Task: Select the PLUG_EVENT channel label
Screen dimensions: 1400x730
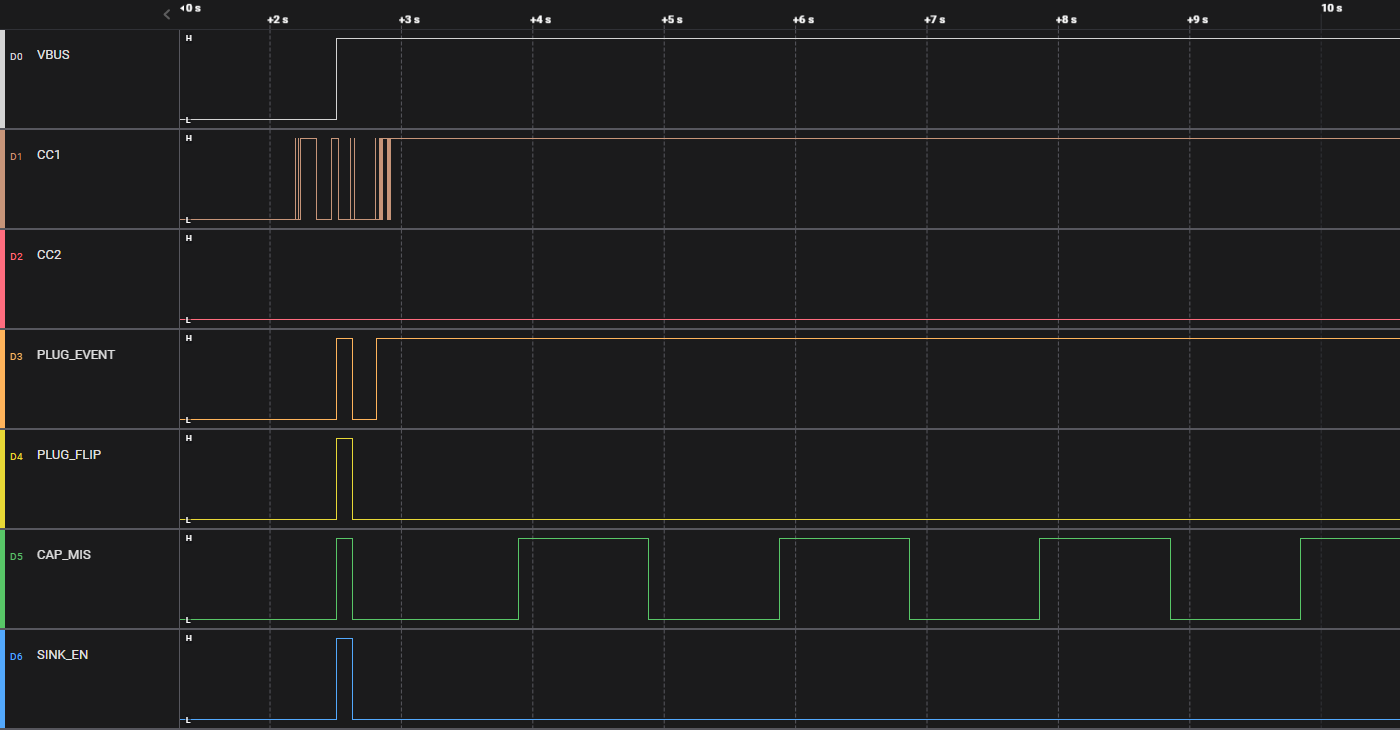Action: click(x=76, y=355)
